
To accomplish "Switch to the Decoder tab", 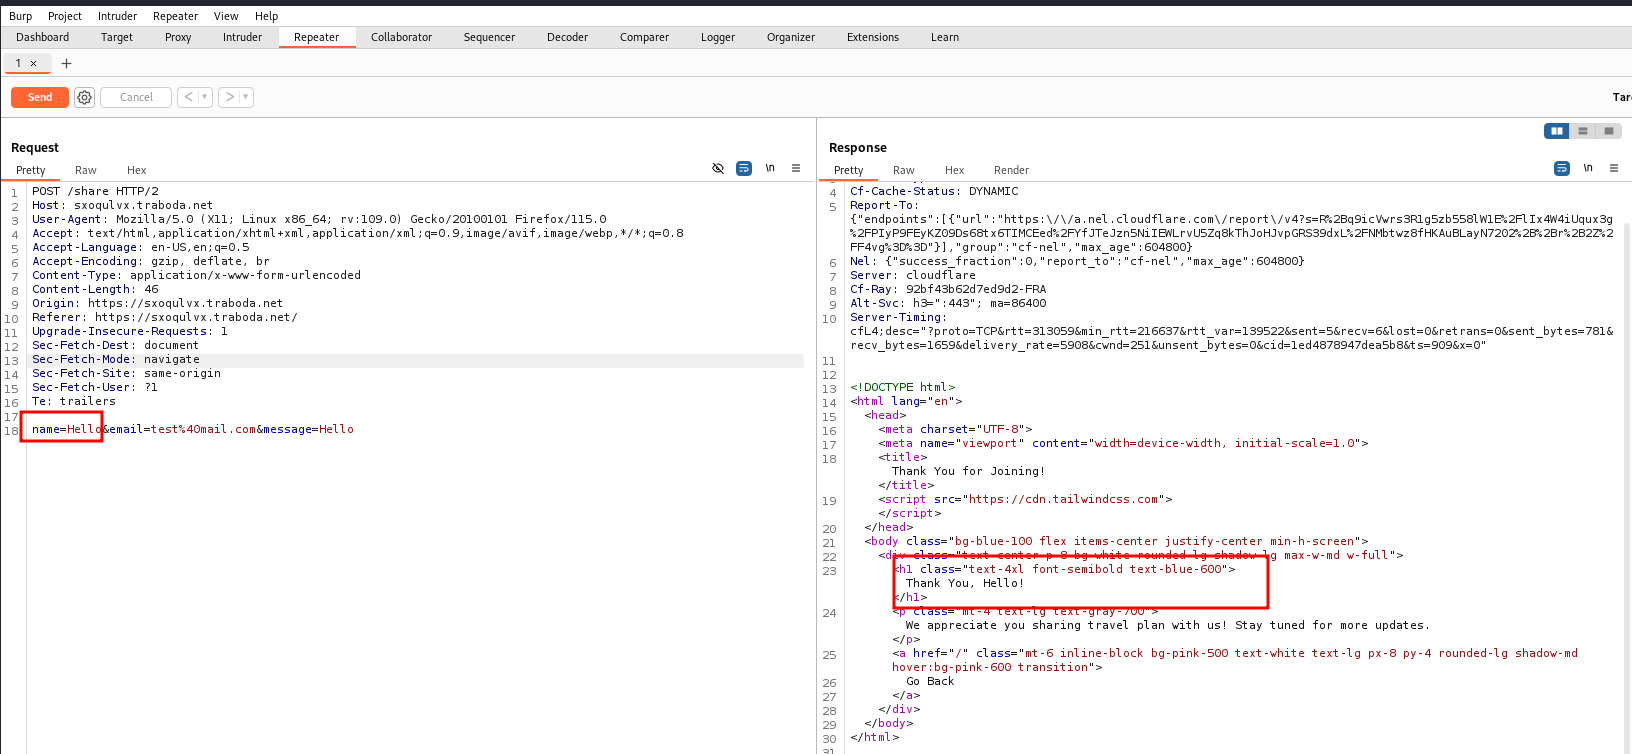I will 567,37.
